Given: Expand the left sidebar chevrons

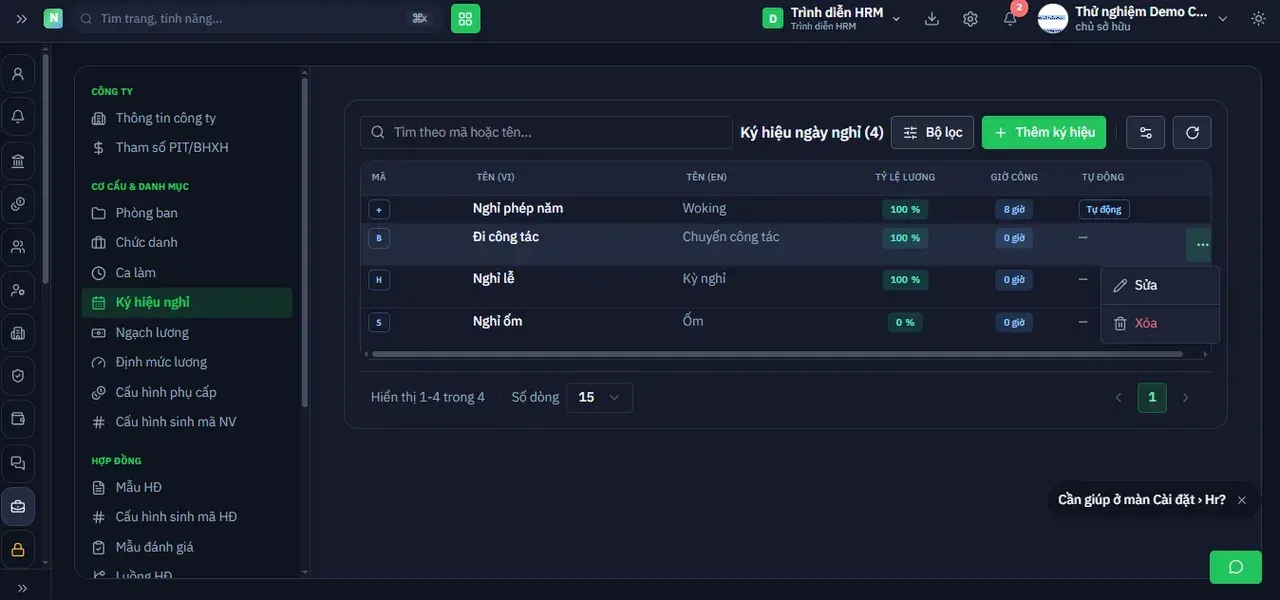Looking at the screenshot, I should pos(22,19).
